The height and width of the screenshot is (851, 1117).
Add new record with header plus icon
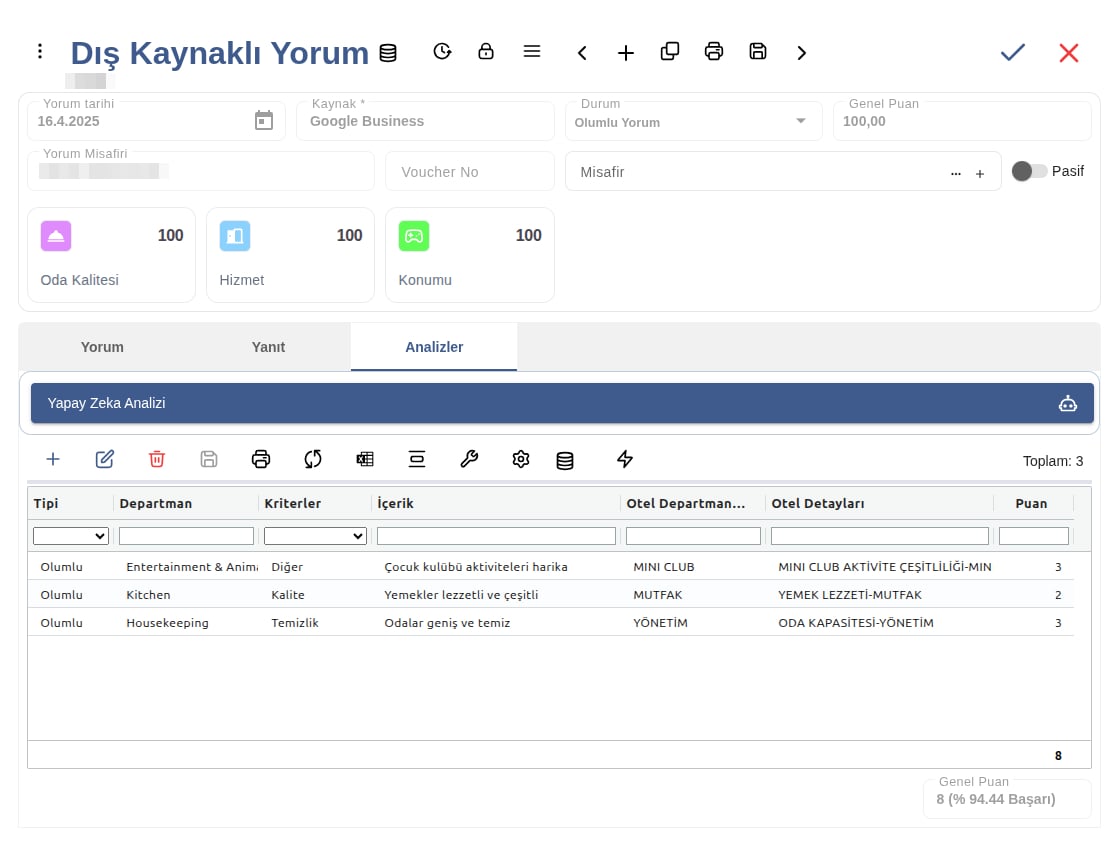(625, 53)
